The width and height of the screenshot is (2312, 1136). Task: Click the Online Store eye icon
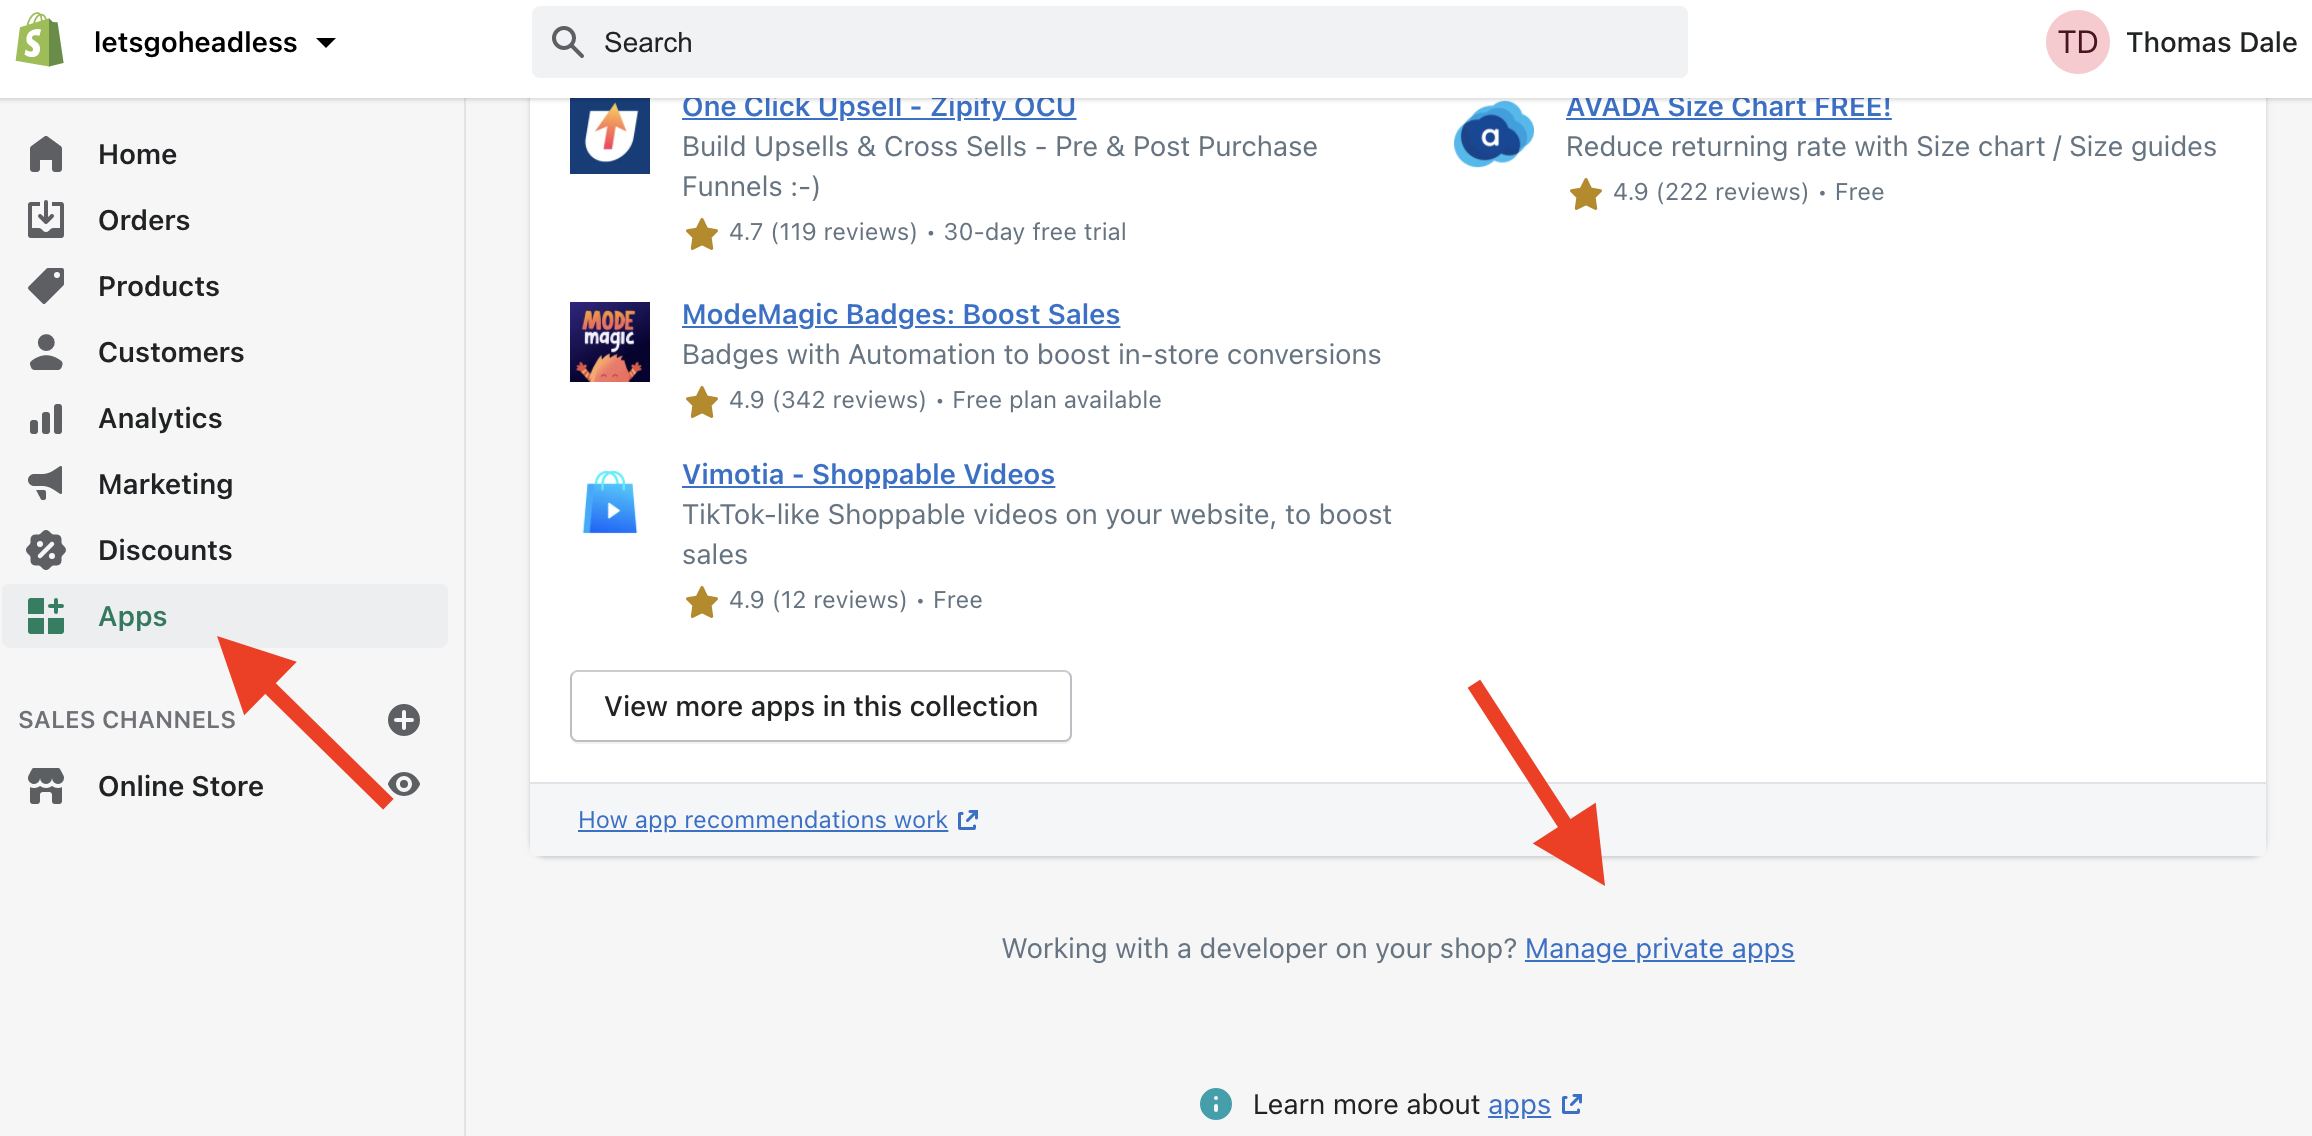404,785
